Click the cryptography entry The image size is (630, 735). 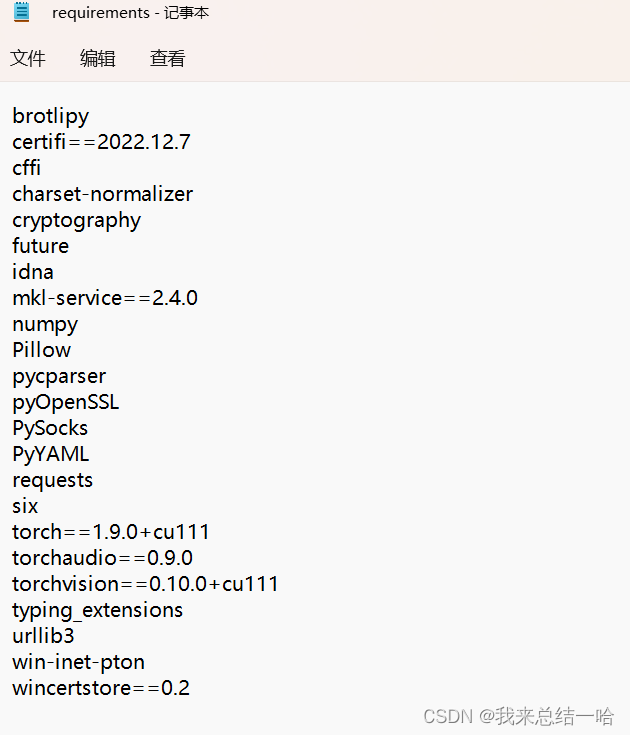coord(76,220)
